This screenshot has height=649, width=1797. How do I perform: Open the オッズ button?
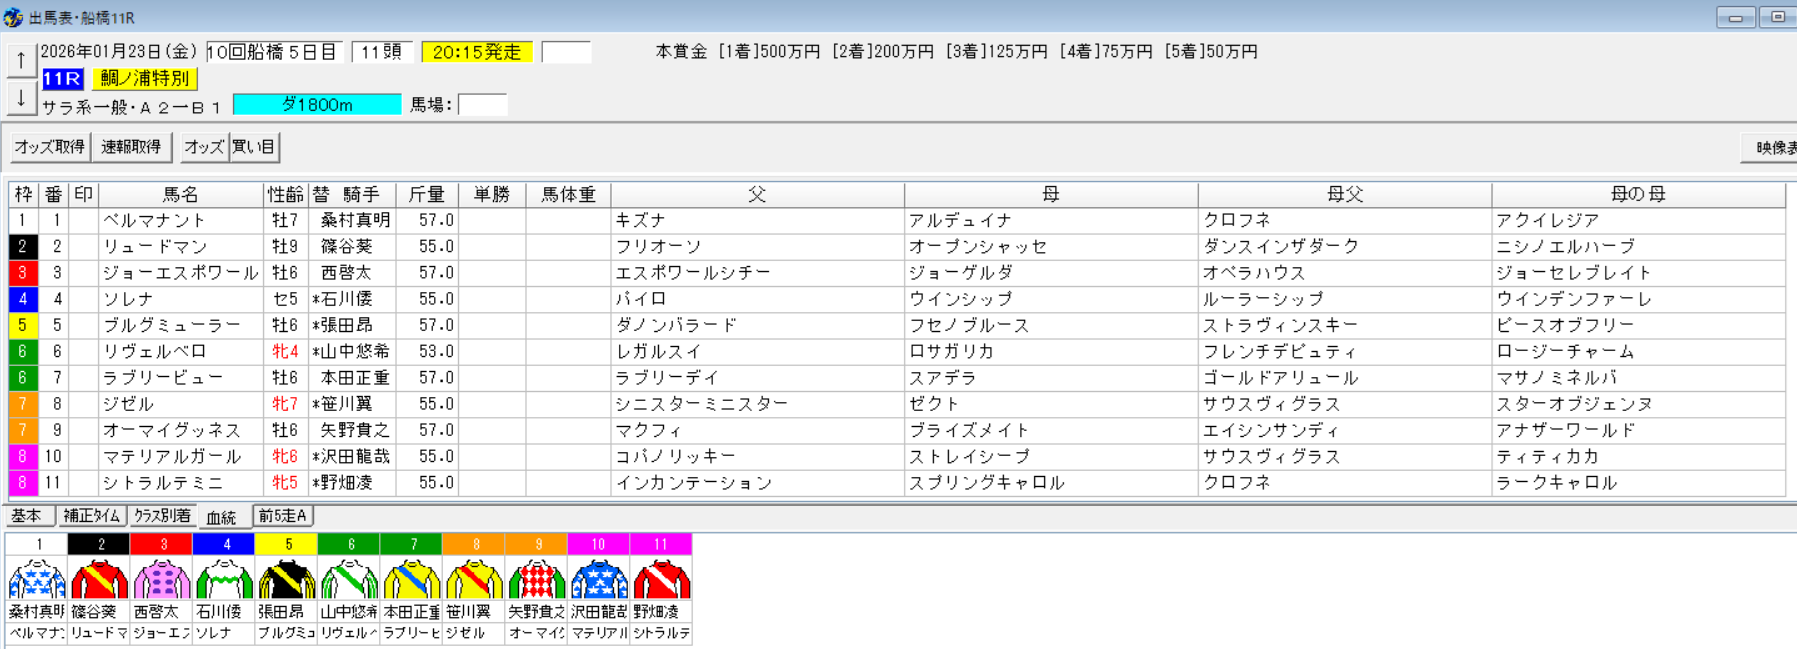204,147
